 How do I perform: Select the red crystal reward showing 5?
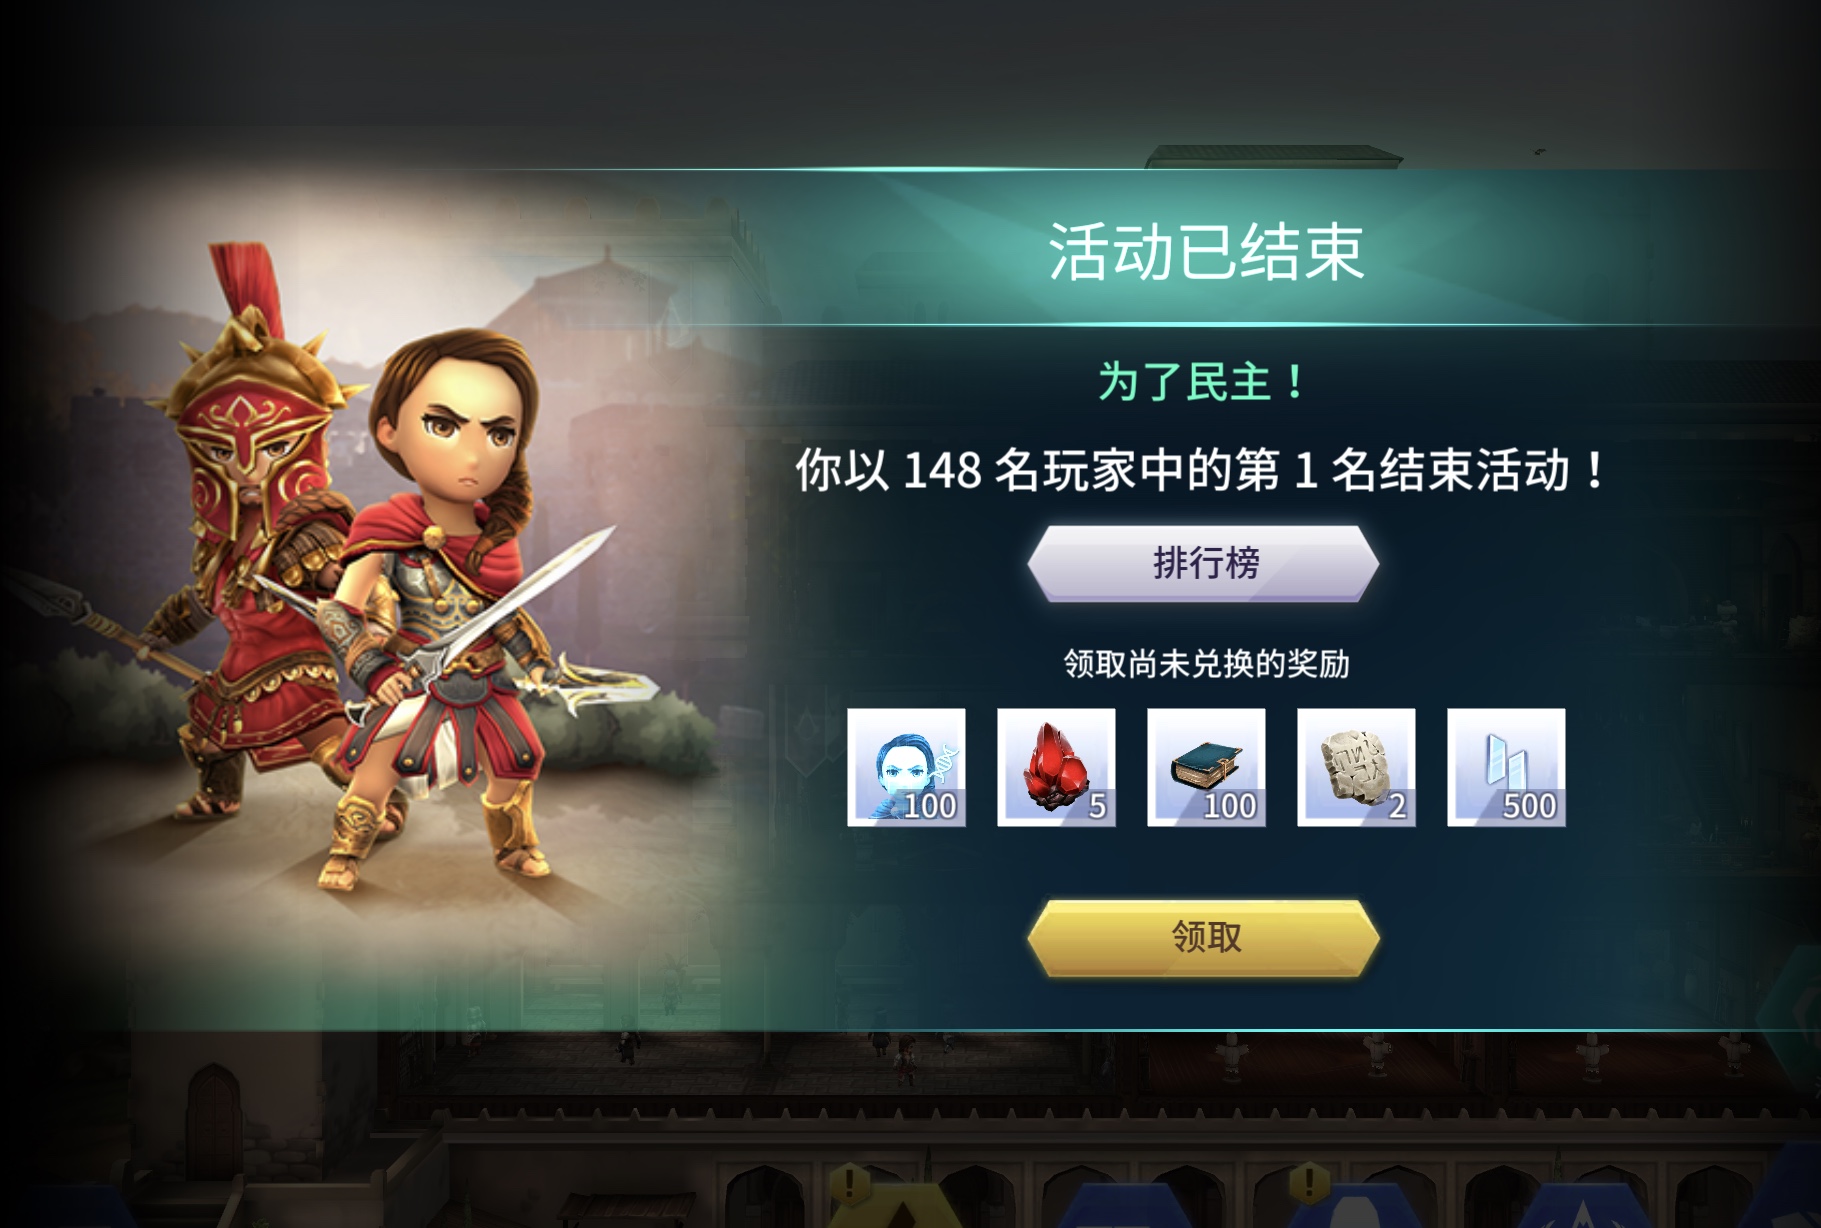[1056, 767]
